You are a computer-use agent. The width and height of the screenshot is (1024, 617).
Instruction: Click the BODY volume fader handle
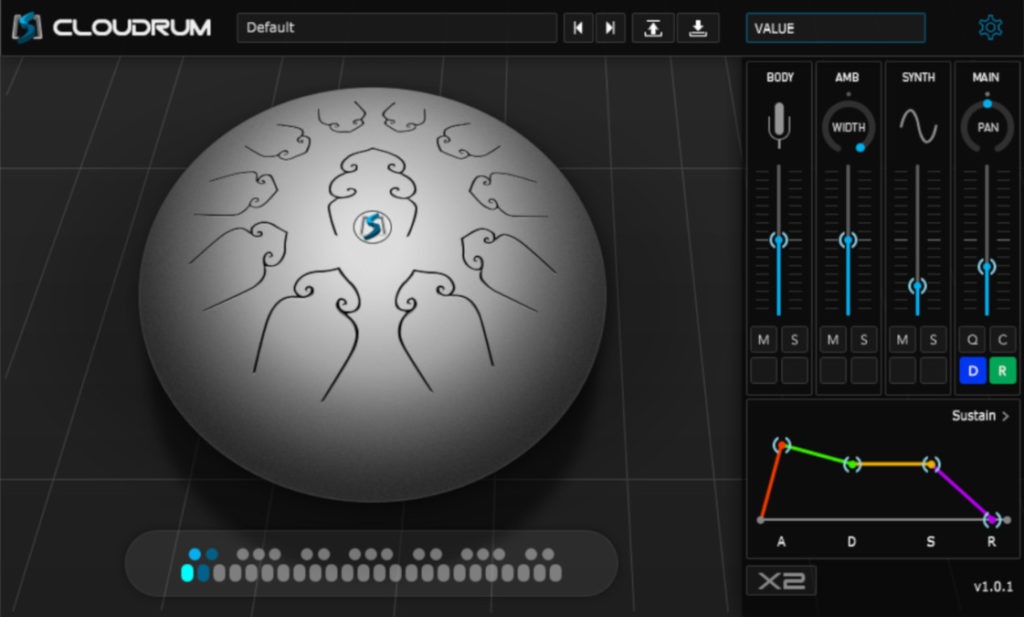click(778, 240)
